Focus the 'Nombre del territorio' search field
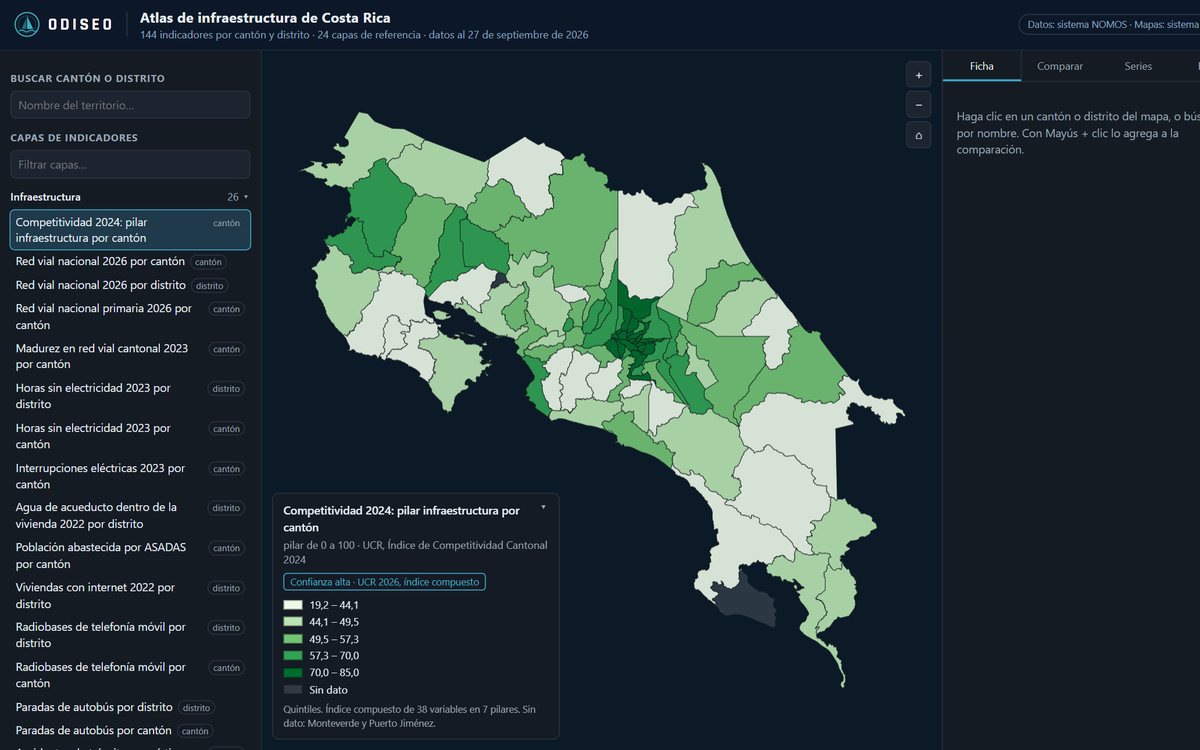Viewport: 1200px width, 750px height. (x=130, y=105)
